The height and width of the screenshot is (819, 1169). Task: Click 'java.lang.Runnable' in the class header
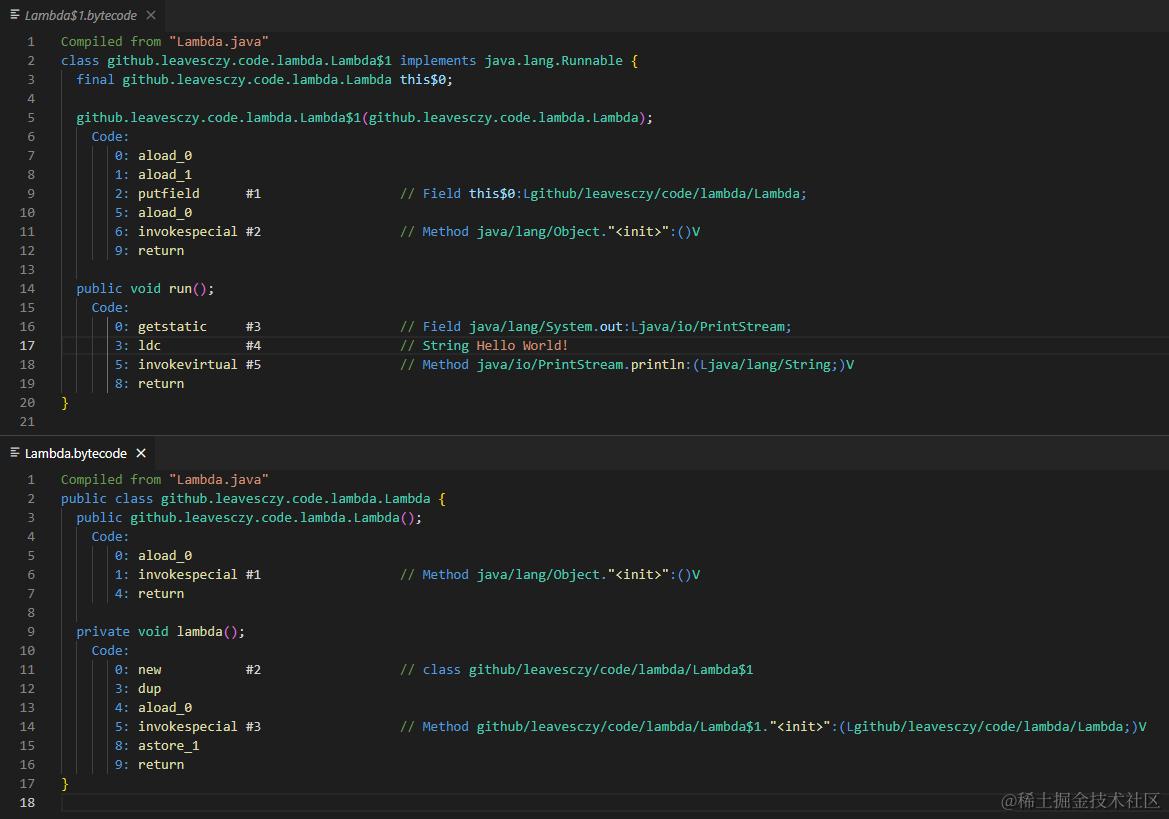pyautogui.click(x=553, y=60)
